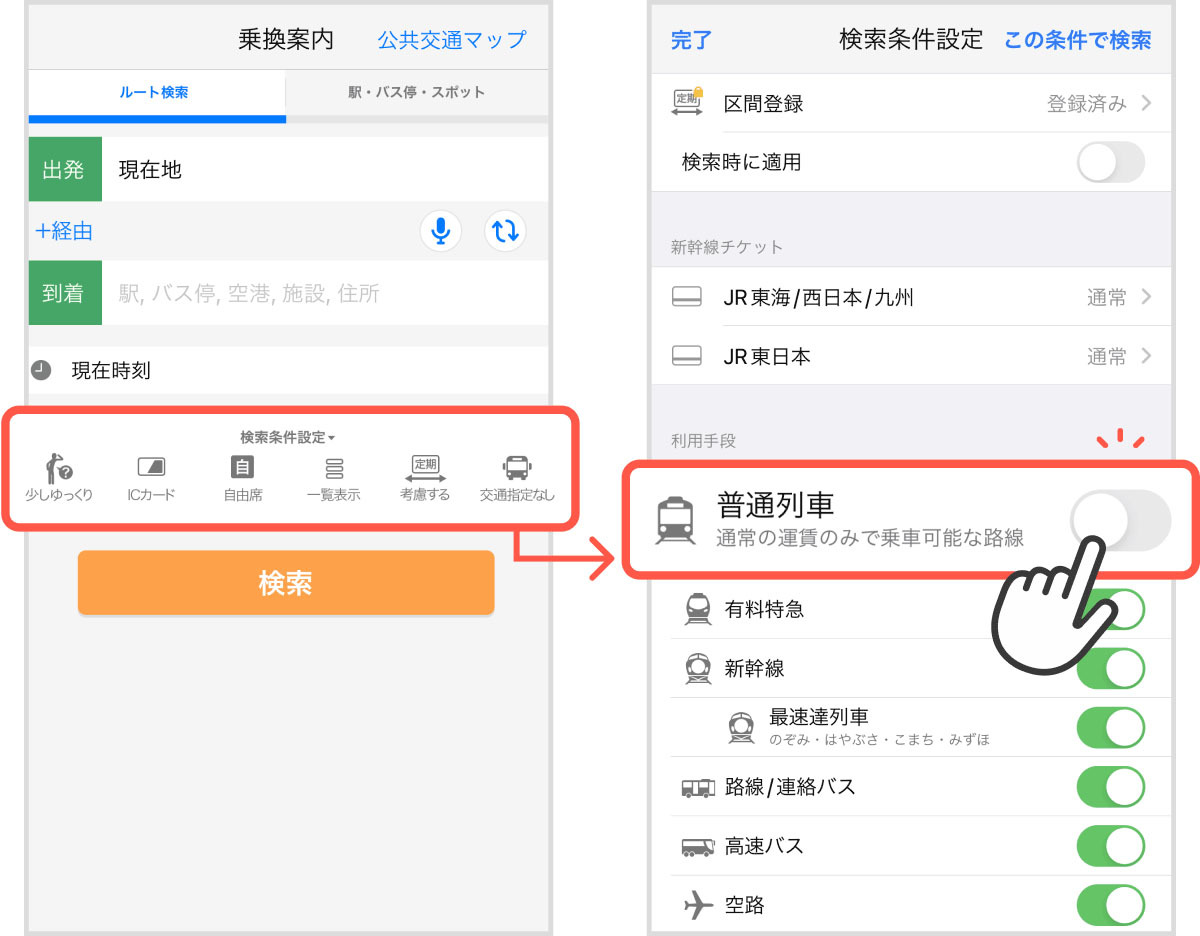Viewport: 1200px width, 936px height.
Task: Tap the 定期 考慮する commuter pass icon
Action: [425, 477]
